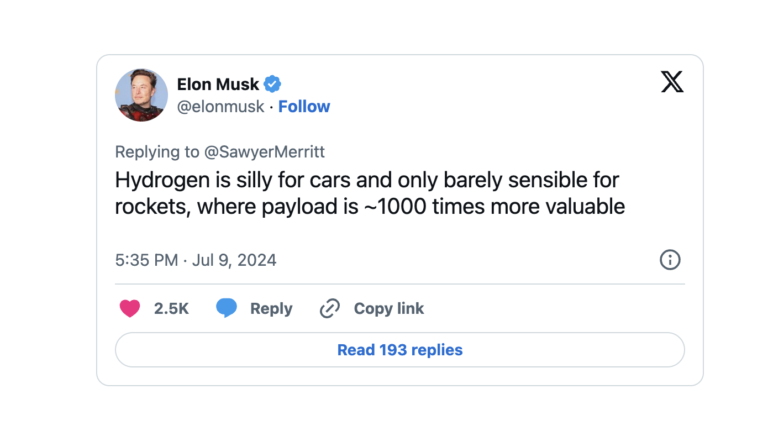Click the blue verified badge
768x431 pixels.
point(272,84)
